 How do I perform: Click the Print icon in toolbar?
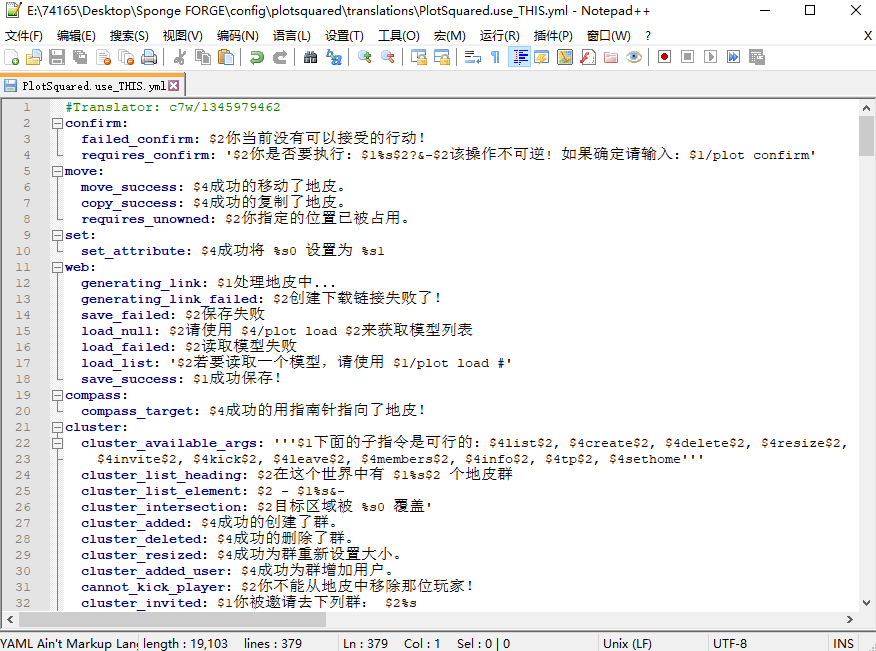tap(148, 57)
